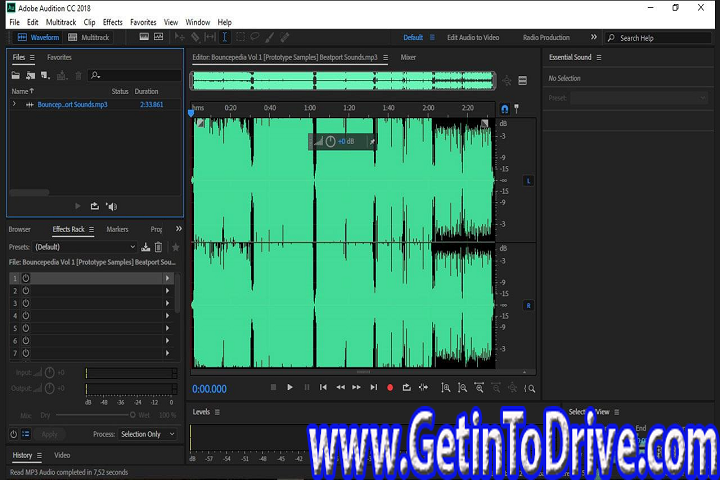This screenshot has width=720, height=480.
Task: Open effect slot 7 arrow menu
Action: pyautogui.click(x=168, y=353)
